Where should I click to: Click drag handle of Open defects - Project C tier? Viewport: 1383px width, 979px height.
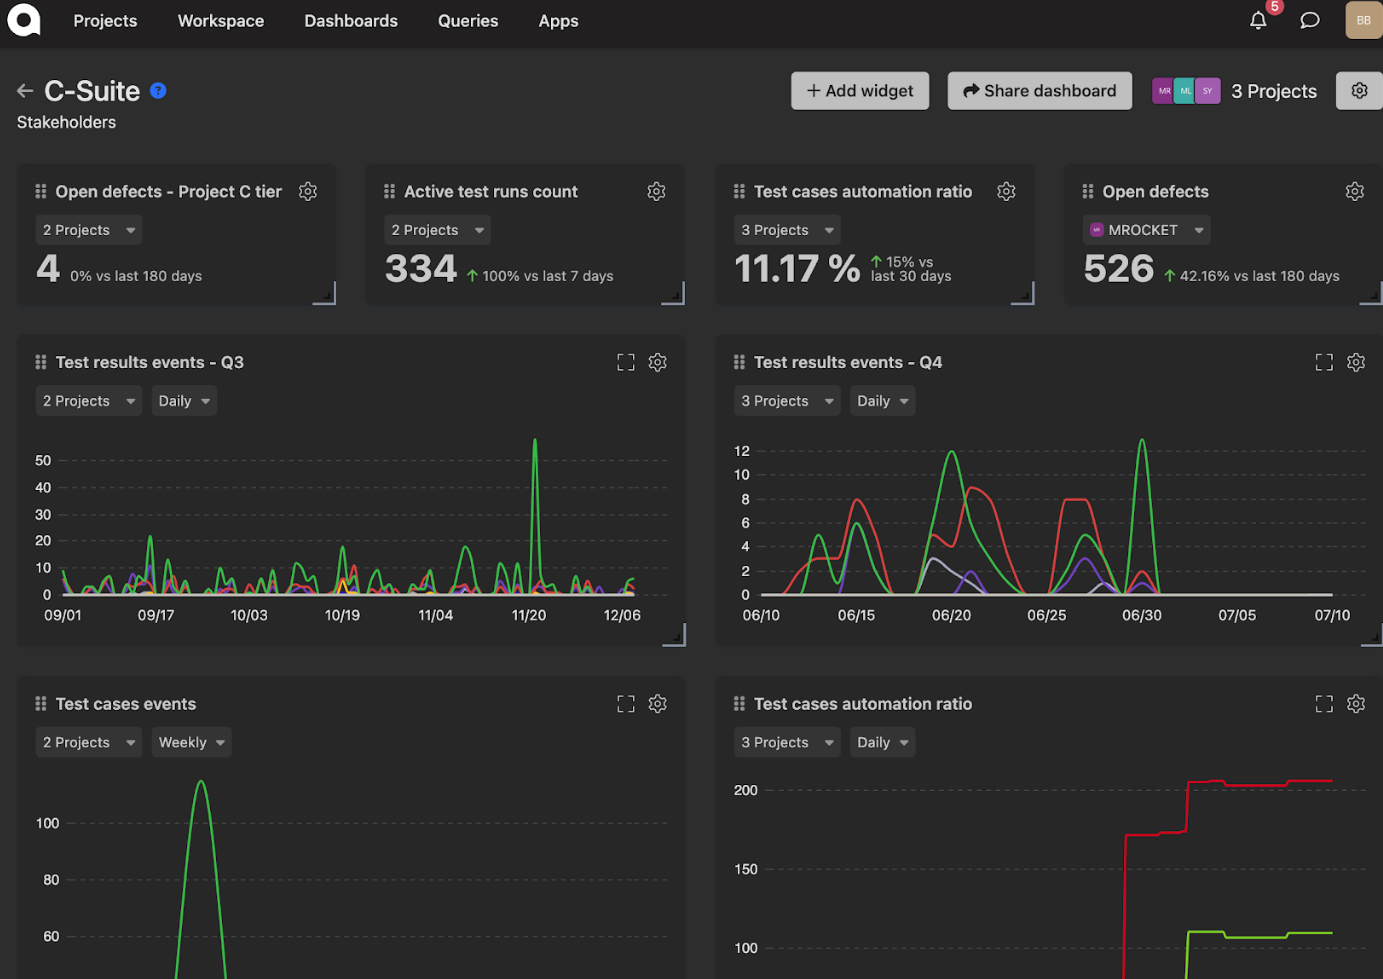(41, 192)
